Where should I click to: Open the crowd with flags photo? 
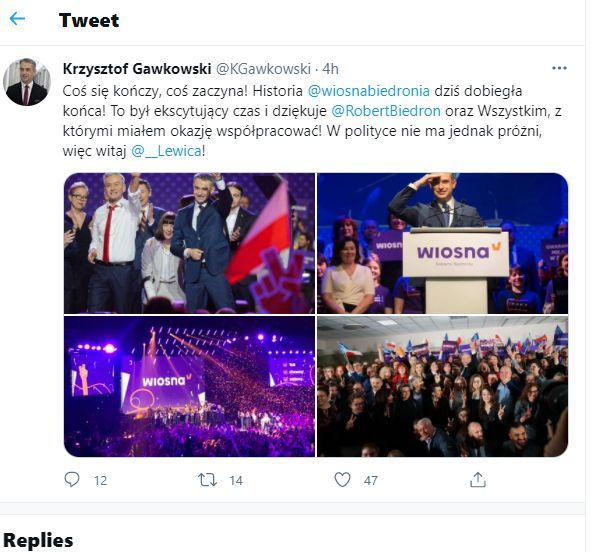[x=442, y=387]
